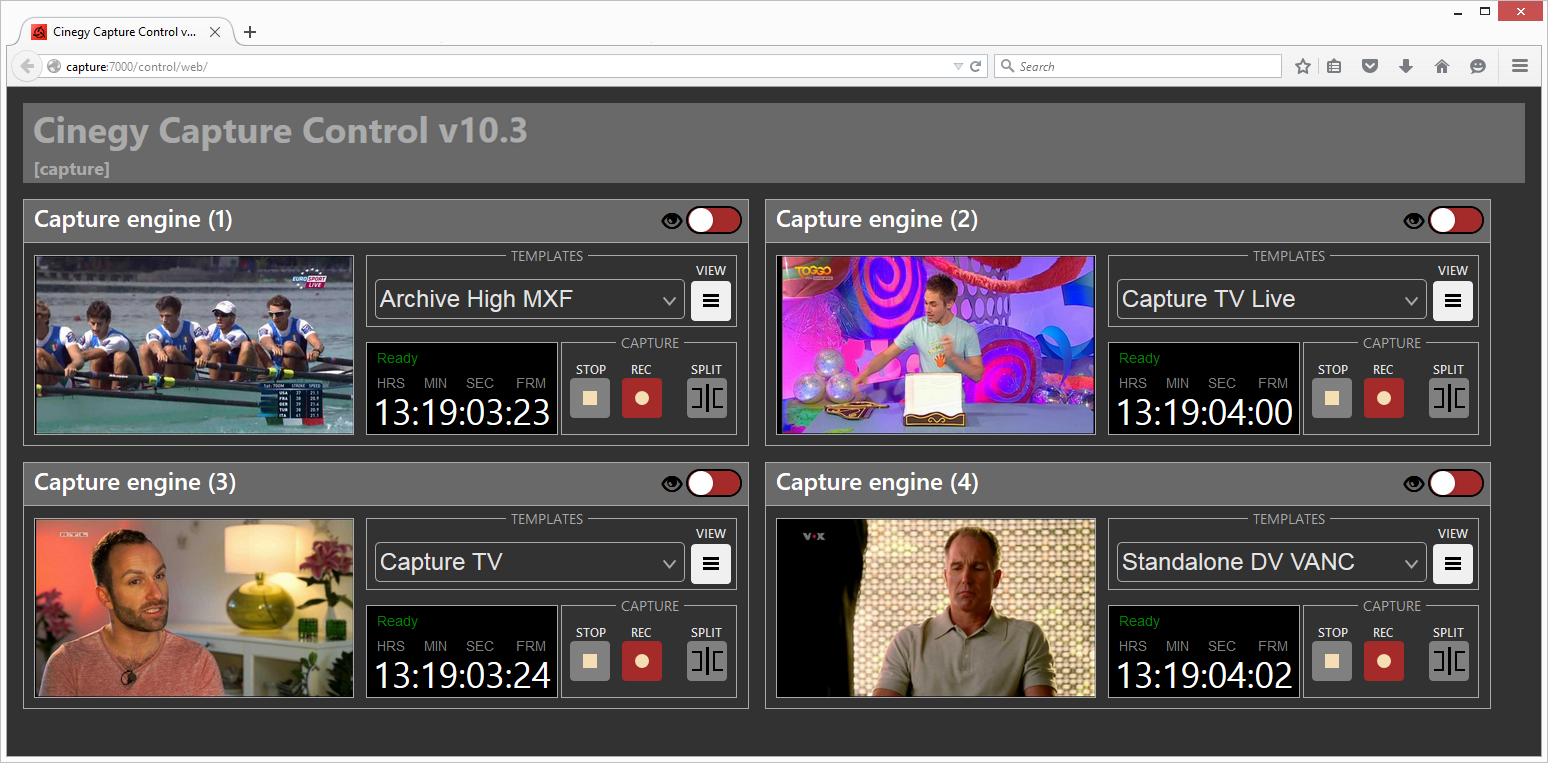Open the Capture TV Live template dropdown

tap(1272, 299)
